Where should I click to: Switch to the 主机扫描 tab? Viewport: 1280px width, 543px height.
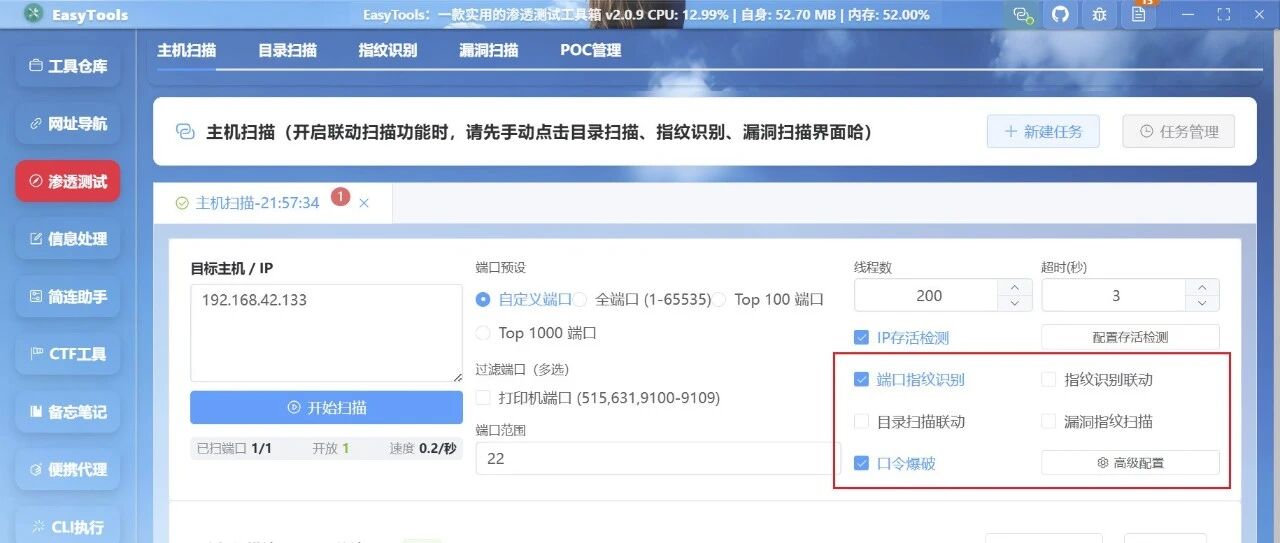pyautogui.click(x=186, y=50)
